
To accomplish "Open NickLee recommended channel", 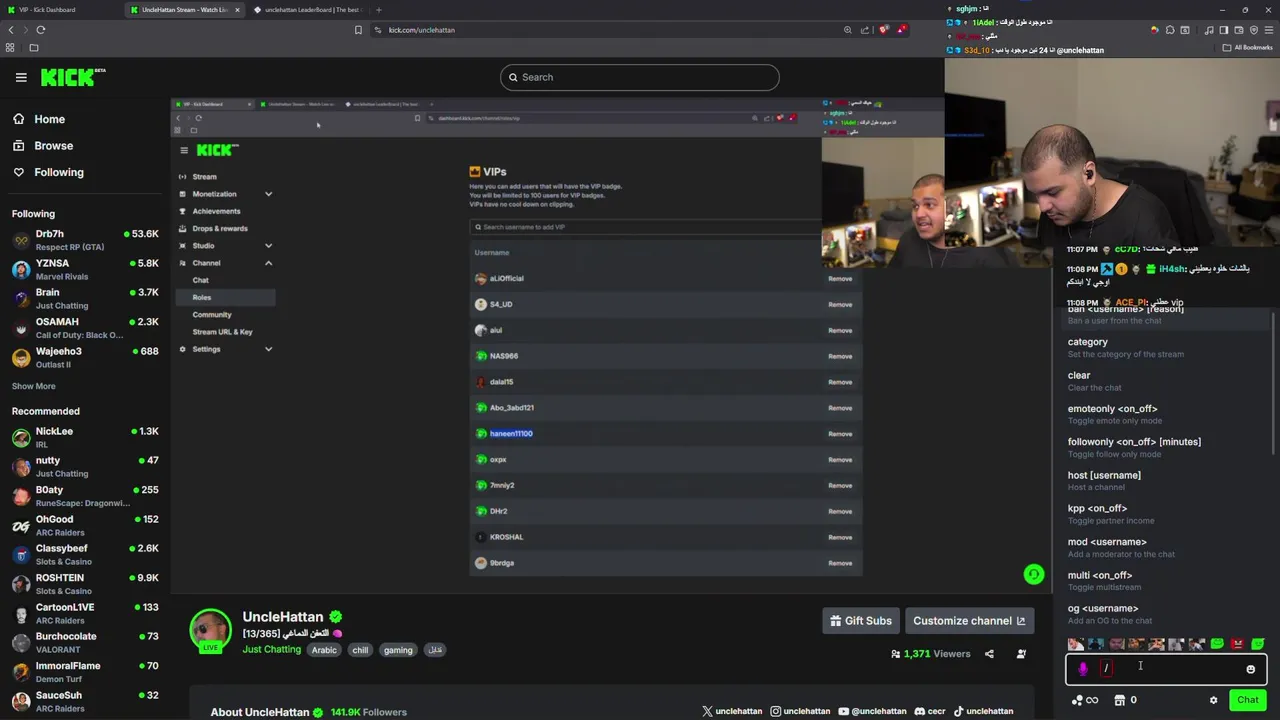I will pyautogui.click(x=85, y=437).
